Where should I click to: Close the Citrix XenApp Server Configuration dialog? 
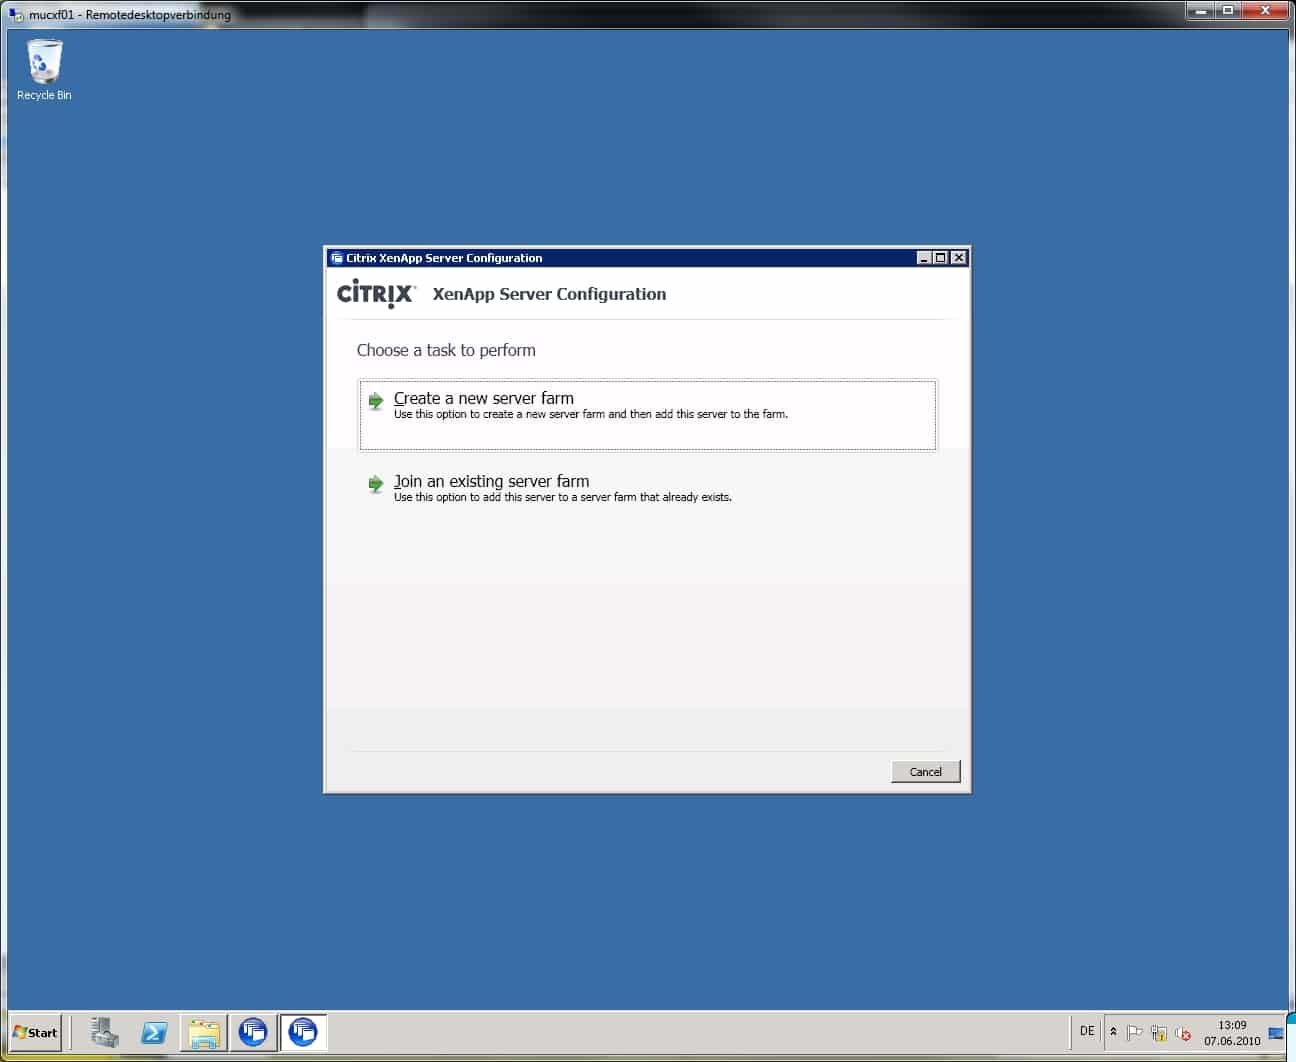(x=959, y=258)
